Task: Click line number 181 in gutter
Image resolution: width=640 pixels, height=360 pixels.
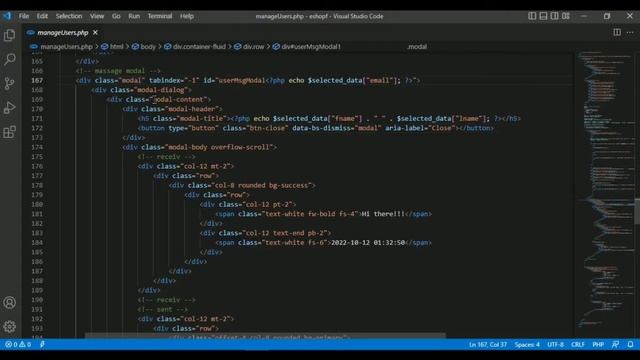Action: point(37,214)
